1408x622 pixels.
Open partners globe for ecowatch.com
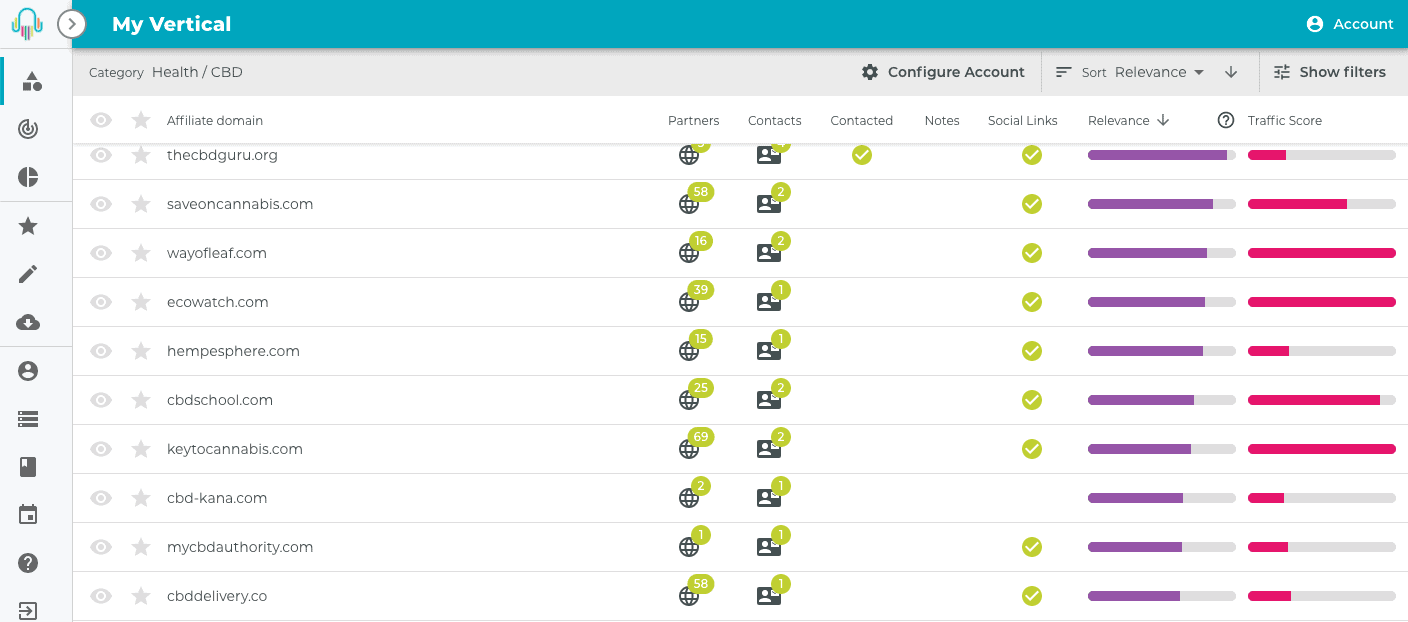coord(689,302)
